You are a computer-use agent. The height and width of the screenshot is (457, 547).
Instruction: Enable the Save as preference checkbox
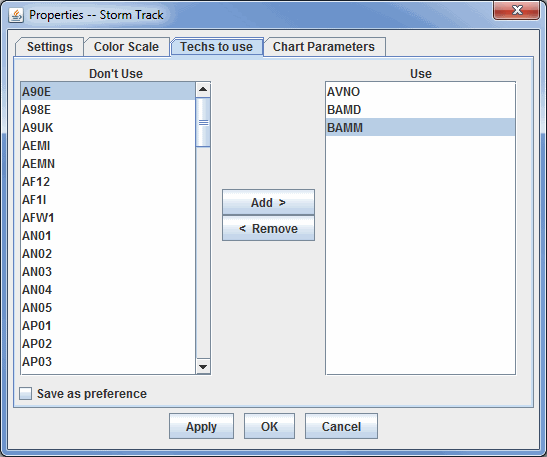click(x=25, y=394)
